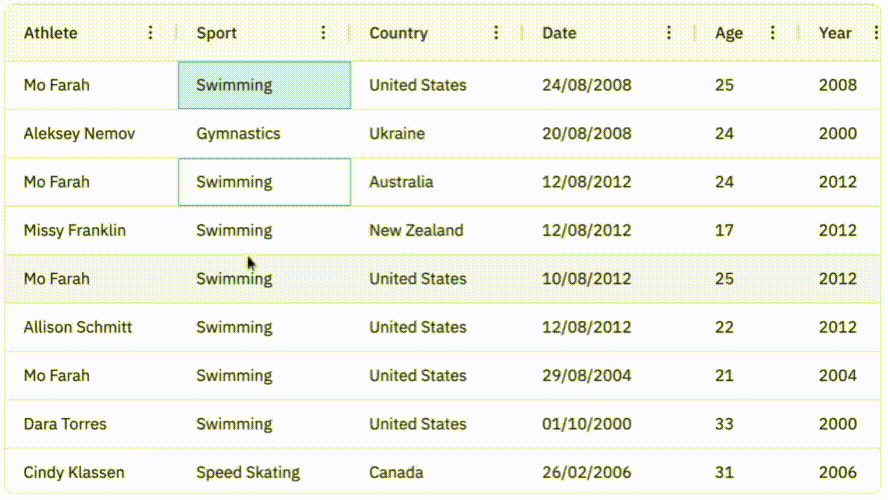Open the Year column menu icon
The height and width of the screenshot is (500, 888).
coord(876,33)
